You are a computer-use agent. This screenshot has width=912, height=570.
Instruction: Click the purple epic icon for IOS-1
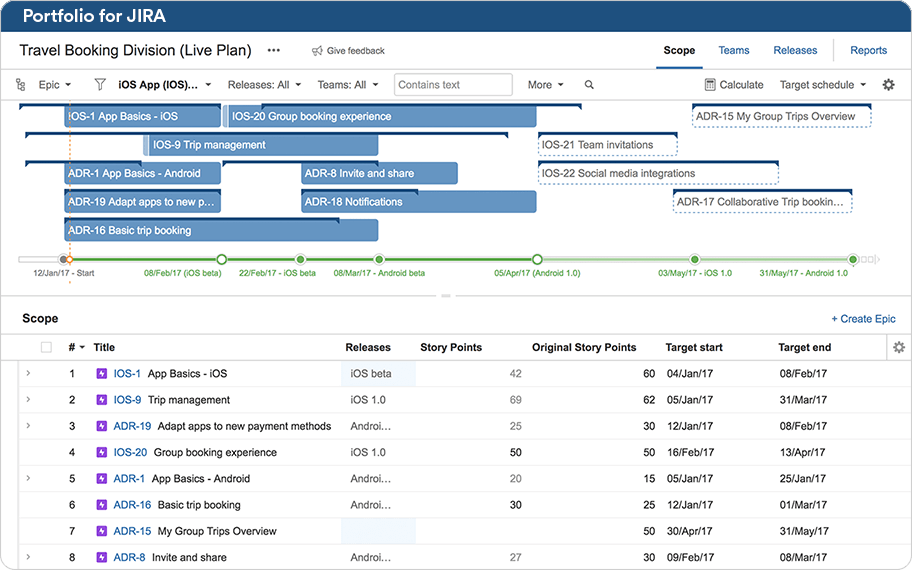[101, 374]
